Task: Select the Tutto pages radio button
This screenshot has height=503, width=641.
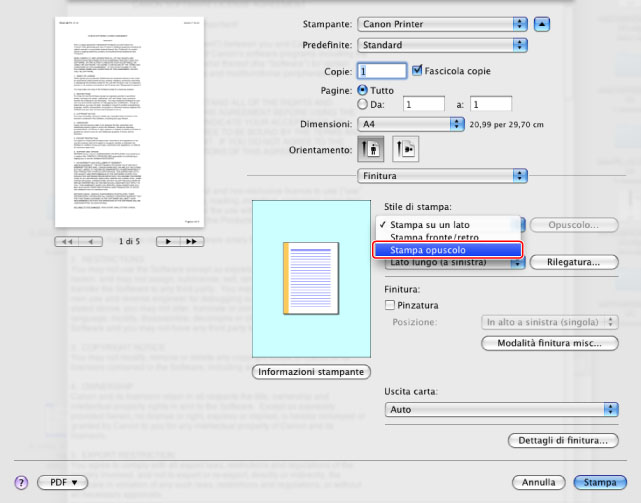Action: (363, 90)
